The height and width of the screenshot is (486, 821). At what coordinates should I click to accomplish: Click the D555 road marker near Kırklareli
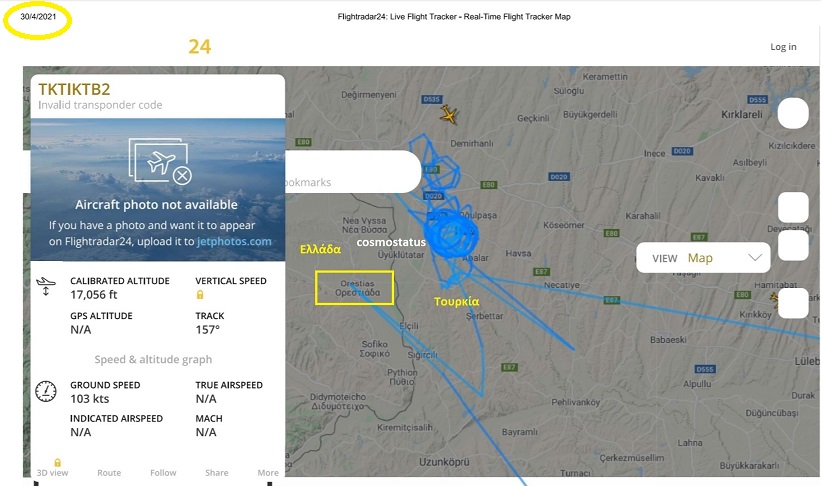[758, 100]
